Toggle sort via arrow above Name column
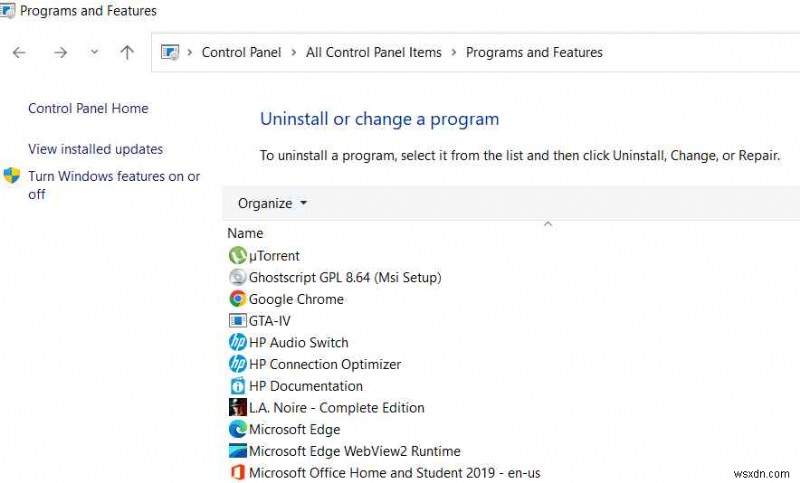Screen dimensions: 800x483 point(548,223)
